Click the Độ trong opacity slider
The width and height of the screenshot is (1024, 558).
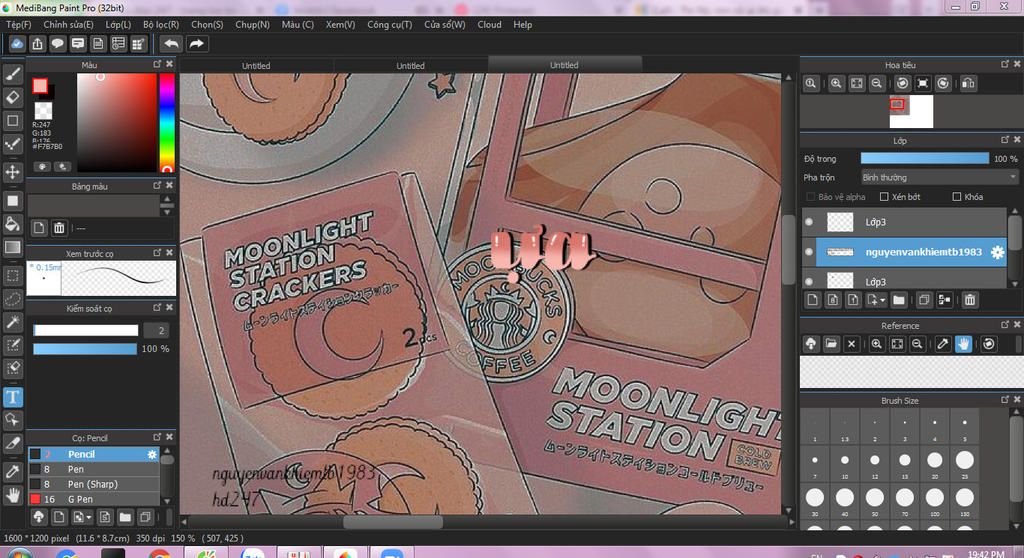[x=924, y=158]
